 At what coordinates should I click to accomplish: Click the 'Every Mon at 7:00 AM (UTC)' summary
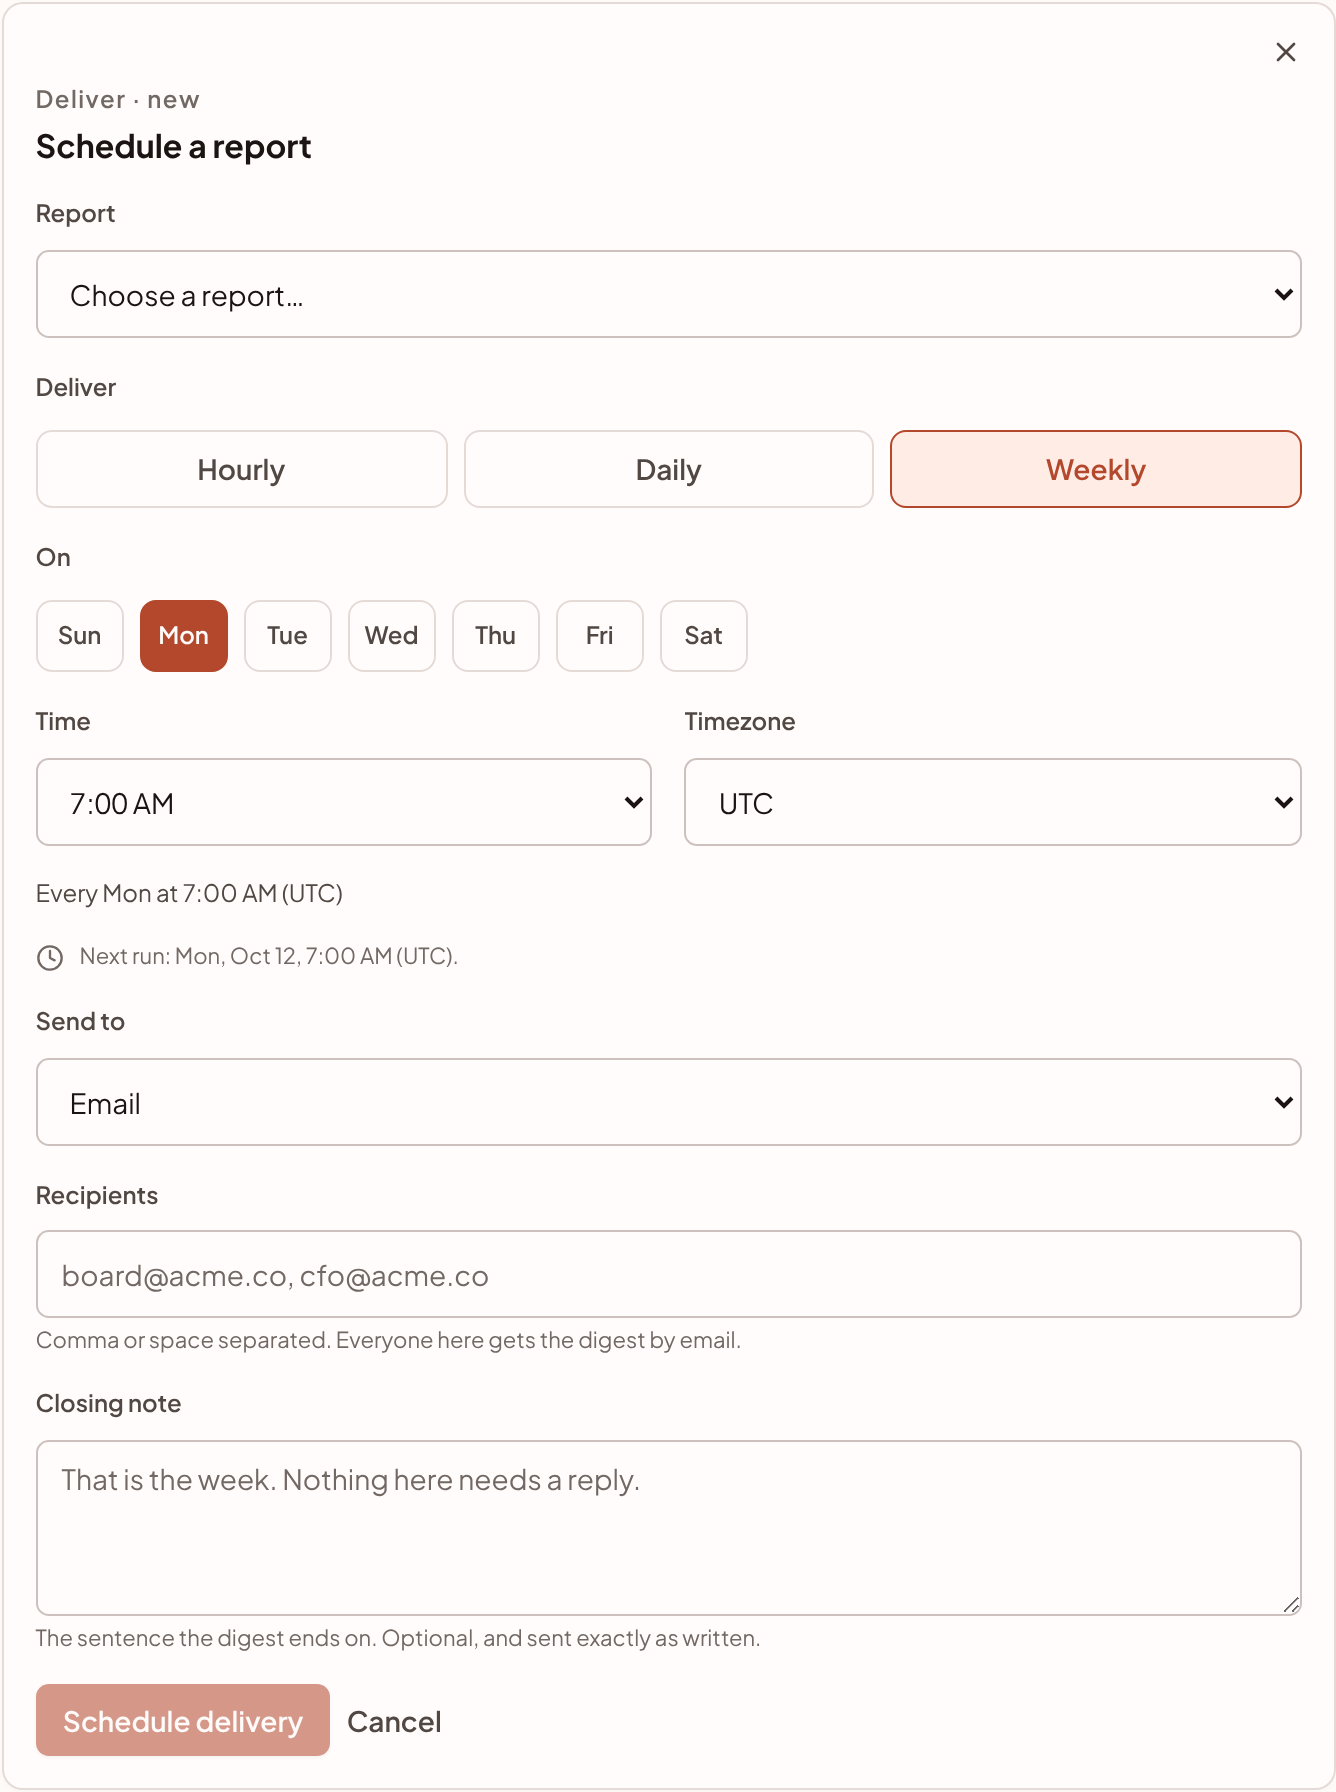(190, 894)
